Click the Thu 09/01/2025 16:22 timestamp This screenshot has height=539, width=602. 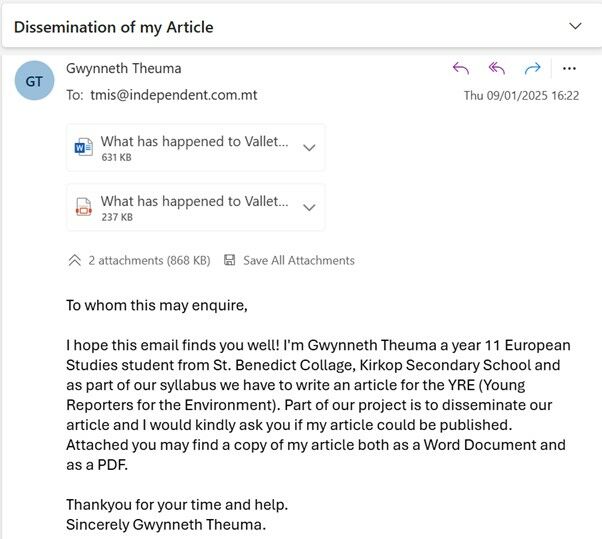521,96
